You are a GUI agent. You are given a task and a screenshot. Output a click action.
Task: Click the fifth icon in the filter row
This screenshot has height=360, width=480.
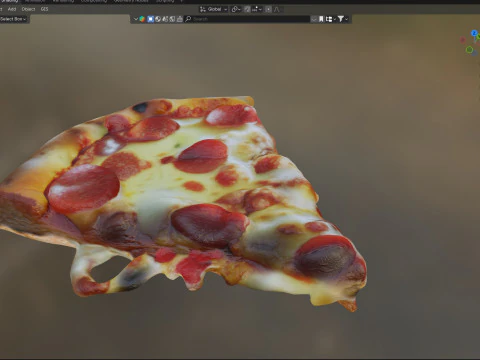pos(172,19)
